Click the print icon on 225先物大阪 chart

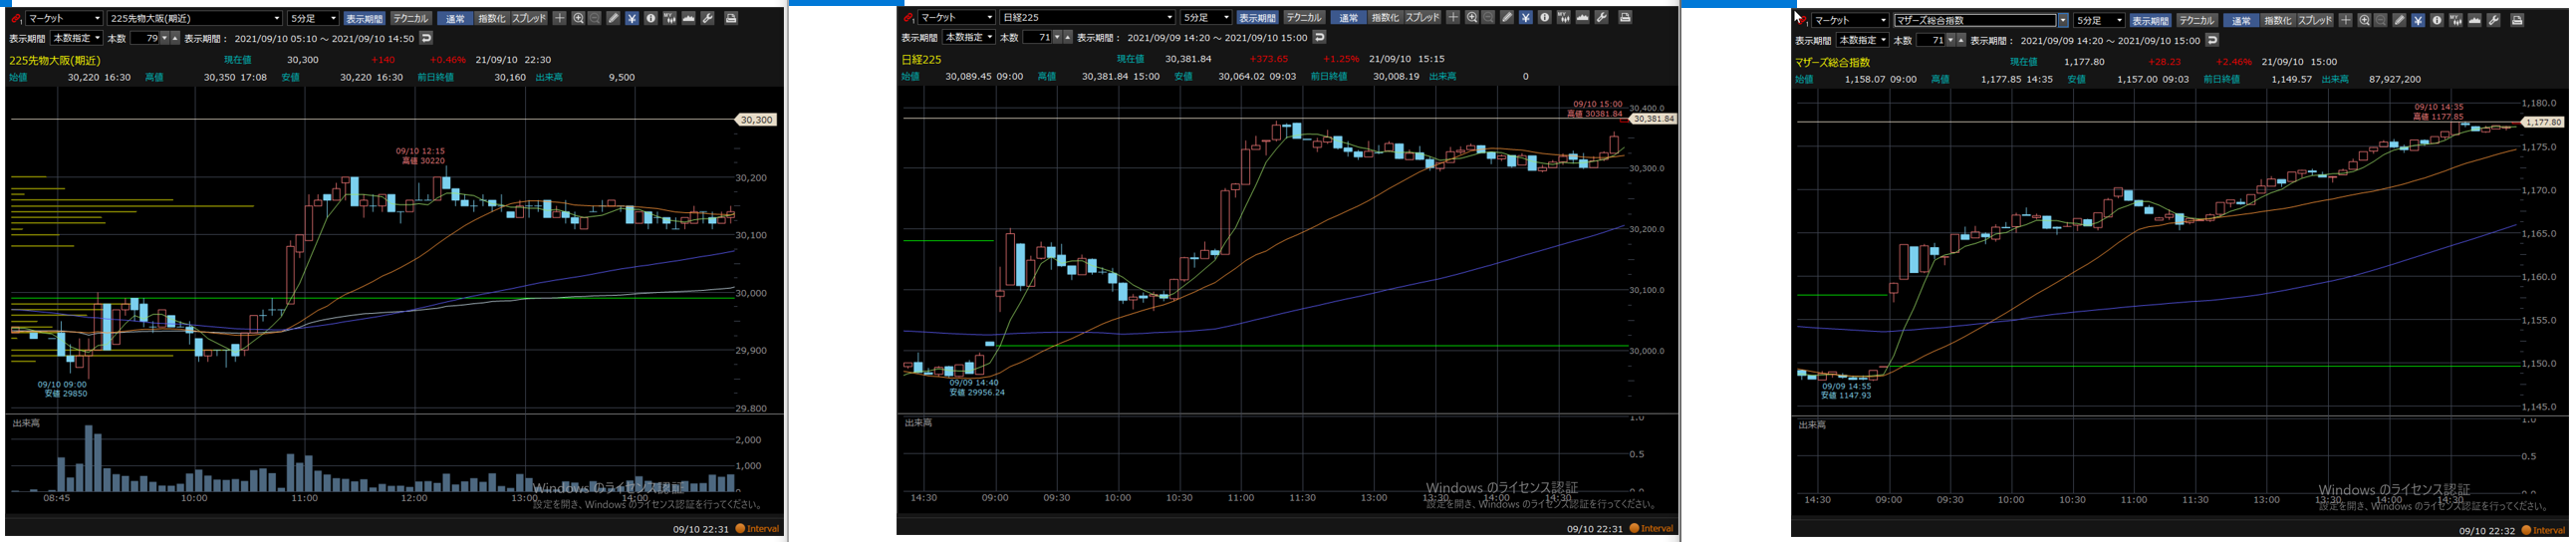(x=731, y=18)
